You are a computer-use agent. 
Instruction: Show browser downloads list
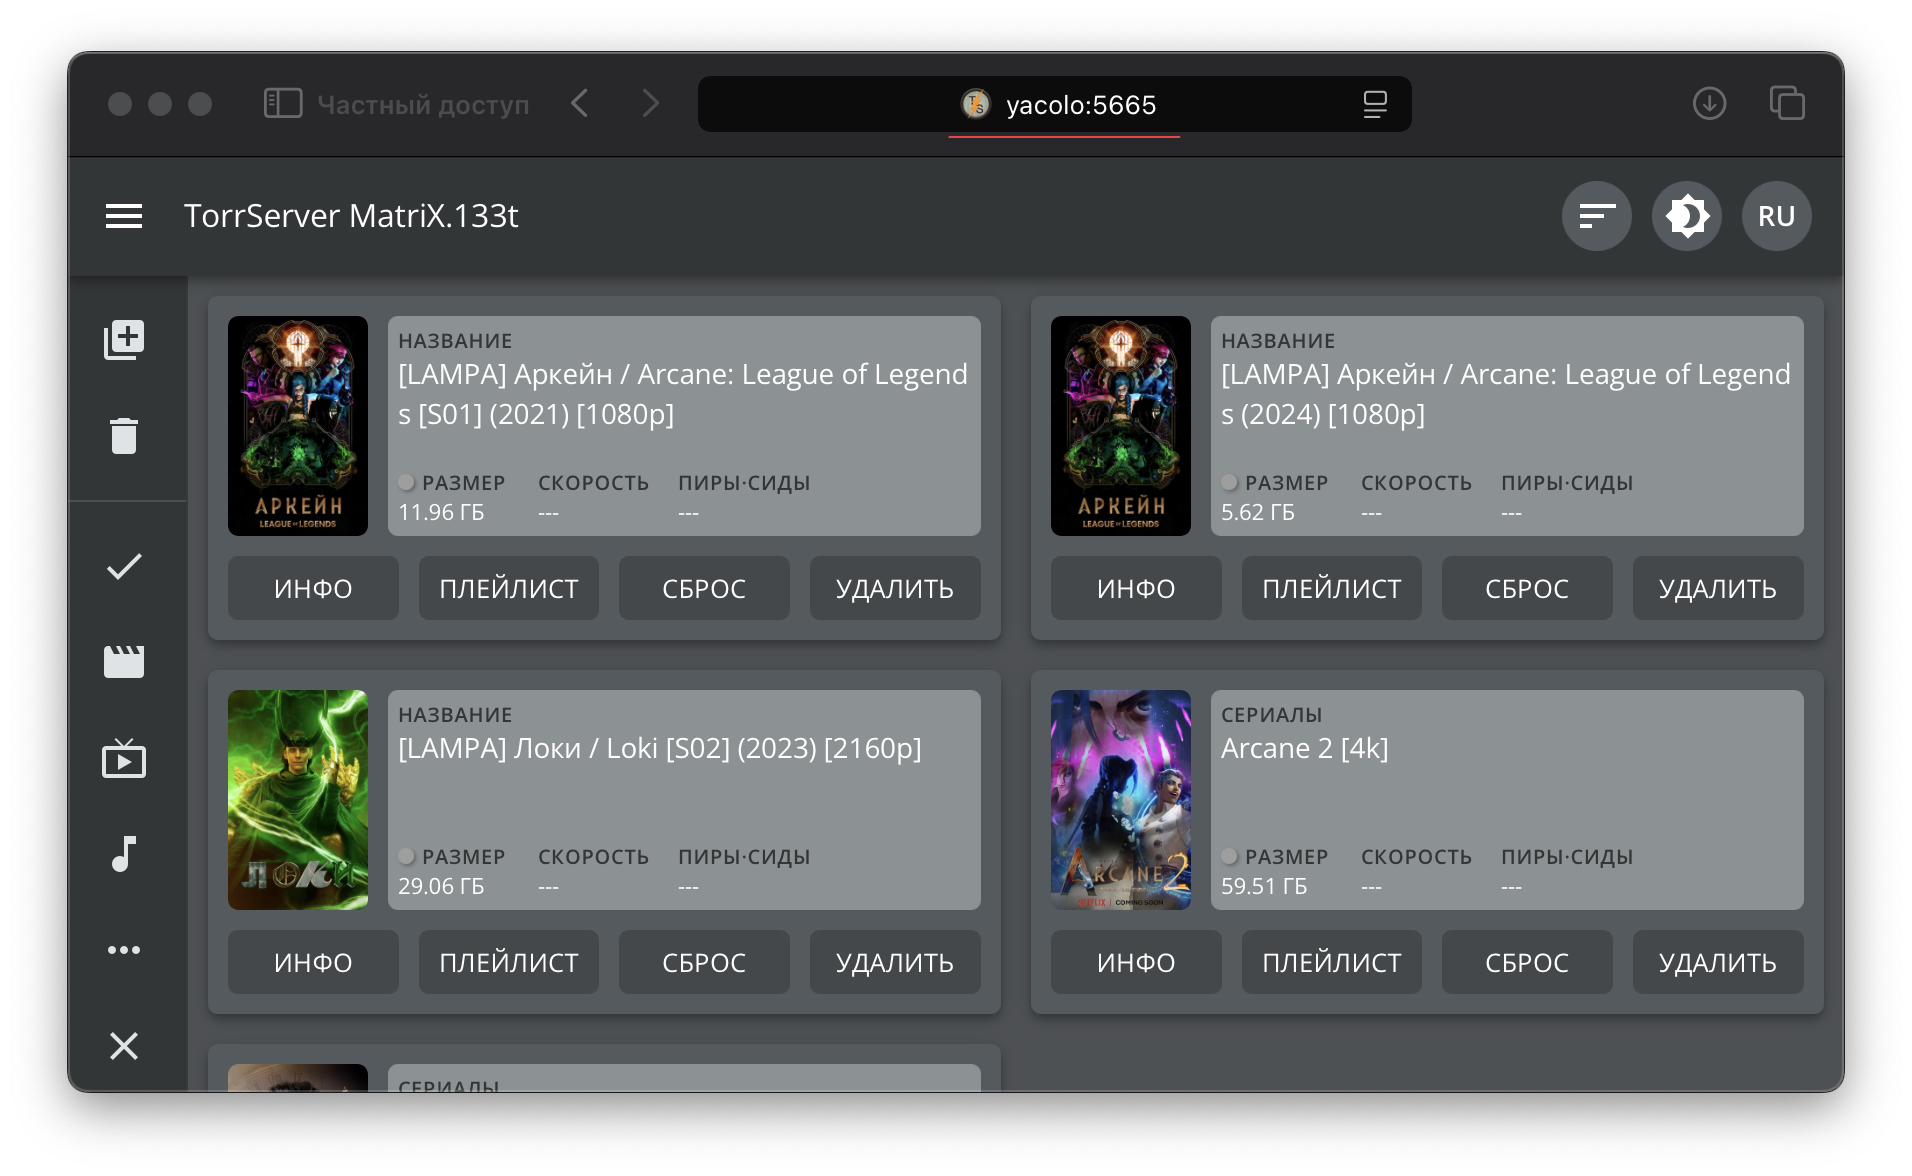point(1709,104)
